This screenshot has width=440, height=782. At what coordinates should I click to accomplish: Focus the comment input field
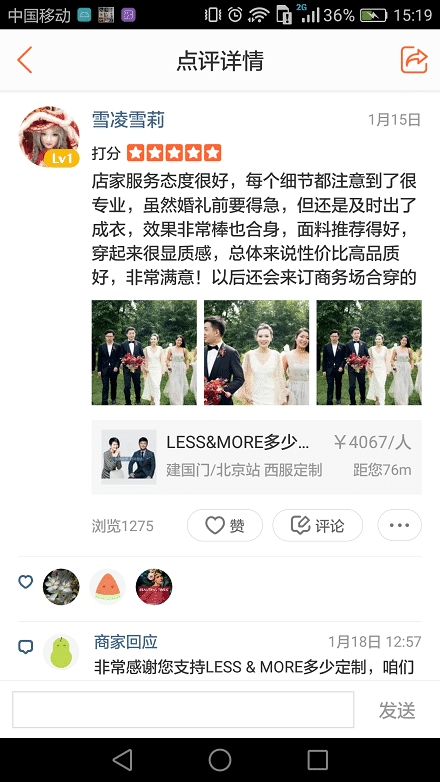(183, 709)
